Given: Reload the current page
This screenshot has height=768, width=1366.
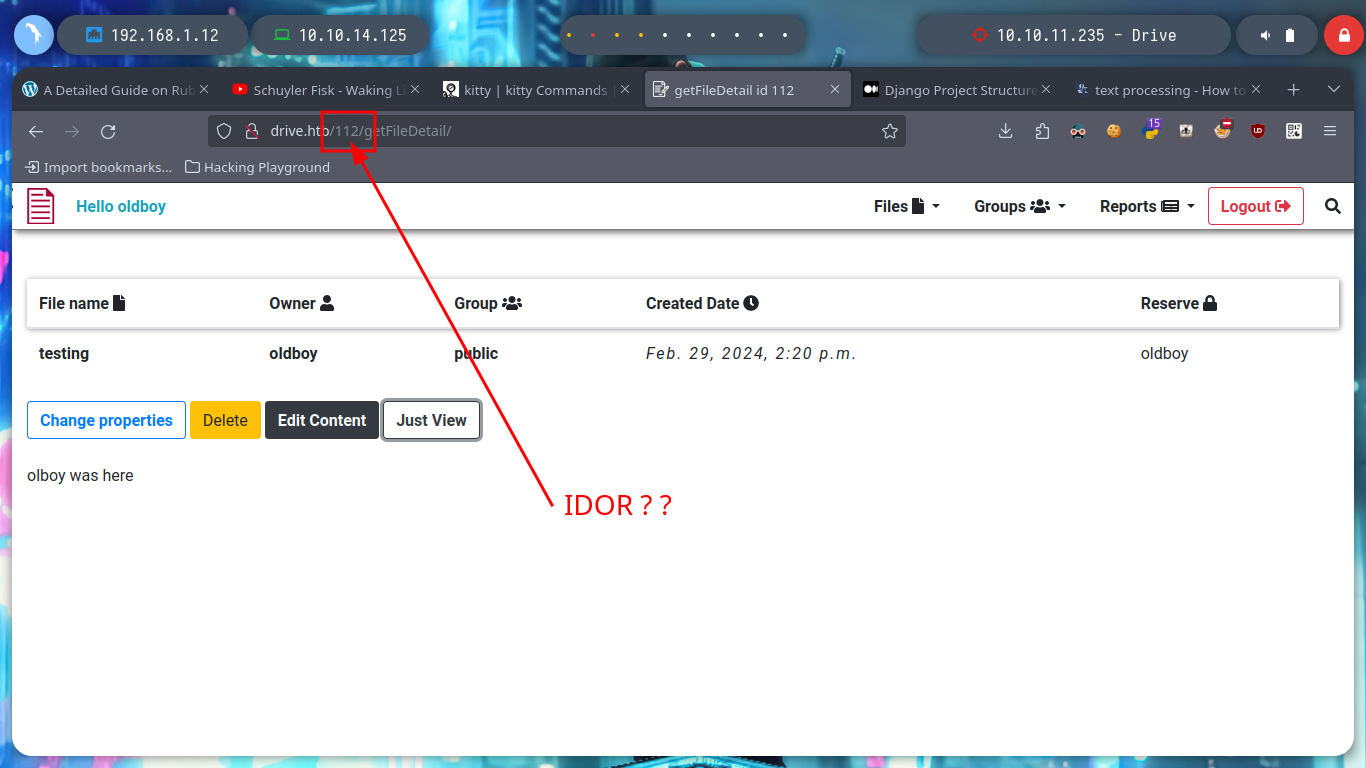Looking at the screenshot, I should (x=108, y=131).
